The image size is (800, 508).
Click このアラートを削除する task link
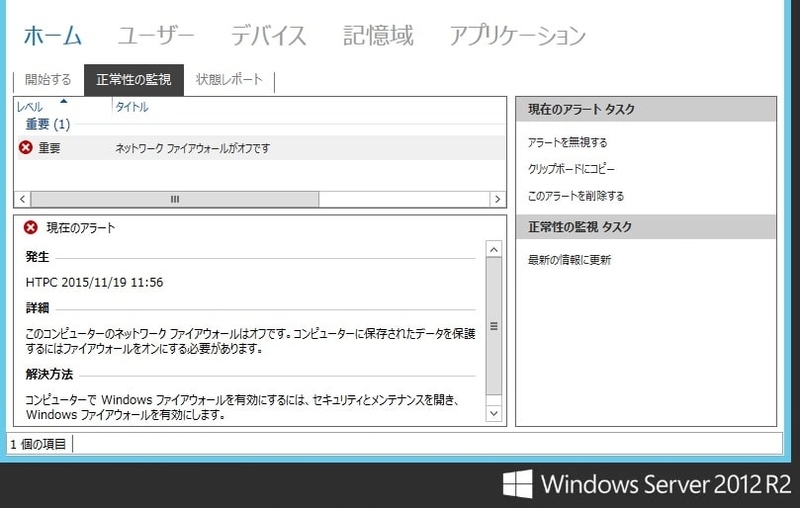(576, 196)
